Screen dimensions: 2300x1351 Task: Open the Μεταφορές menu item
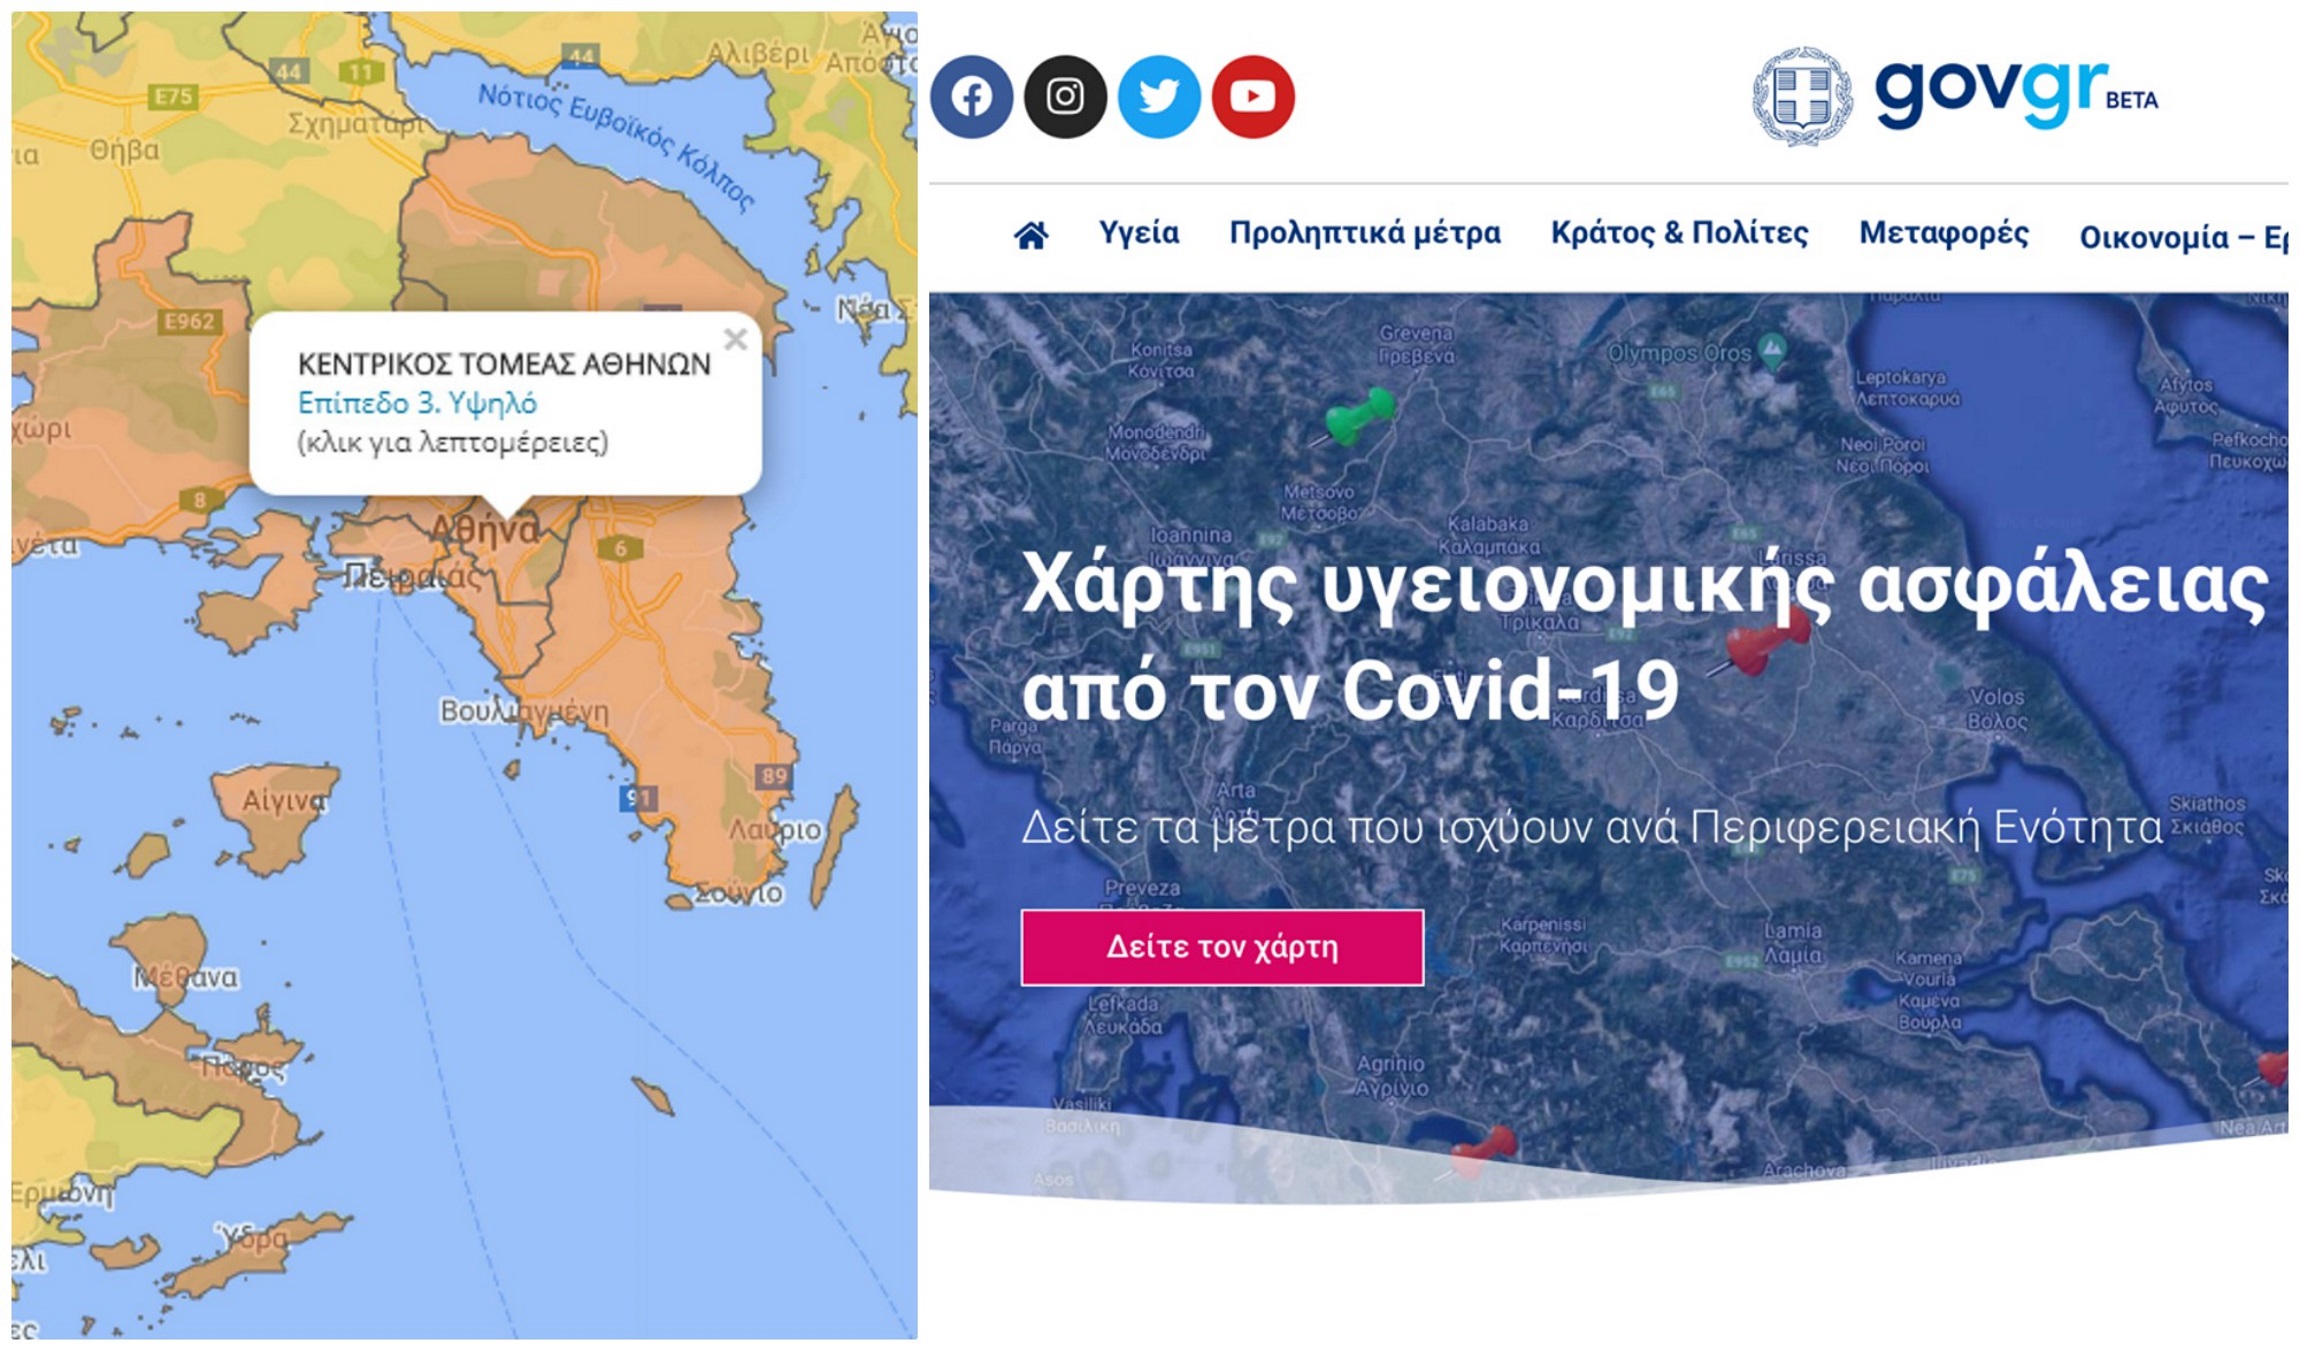click(x=1944, y=233)
